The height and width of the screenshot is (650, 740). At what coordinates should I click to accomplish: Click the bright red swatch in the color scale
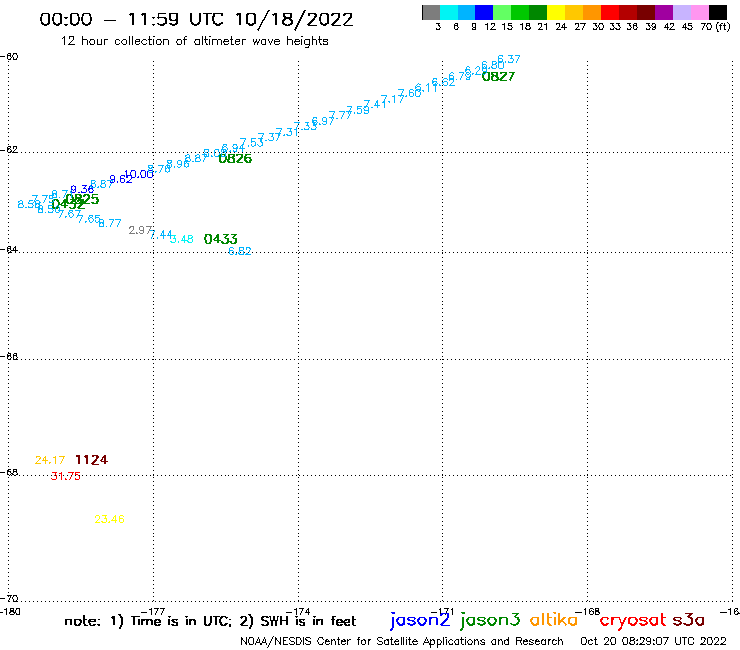(610, 12)
